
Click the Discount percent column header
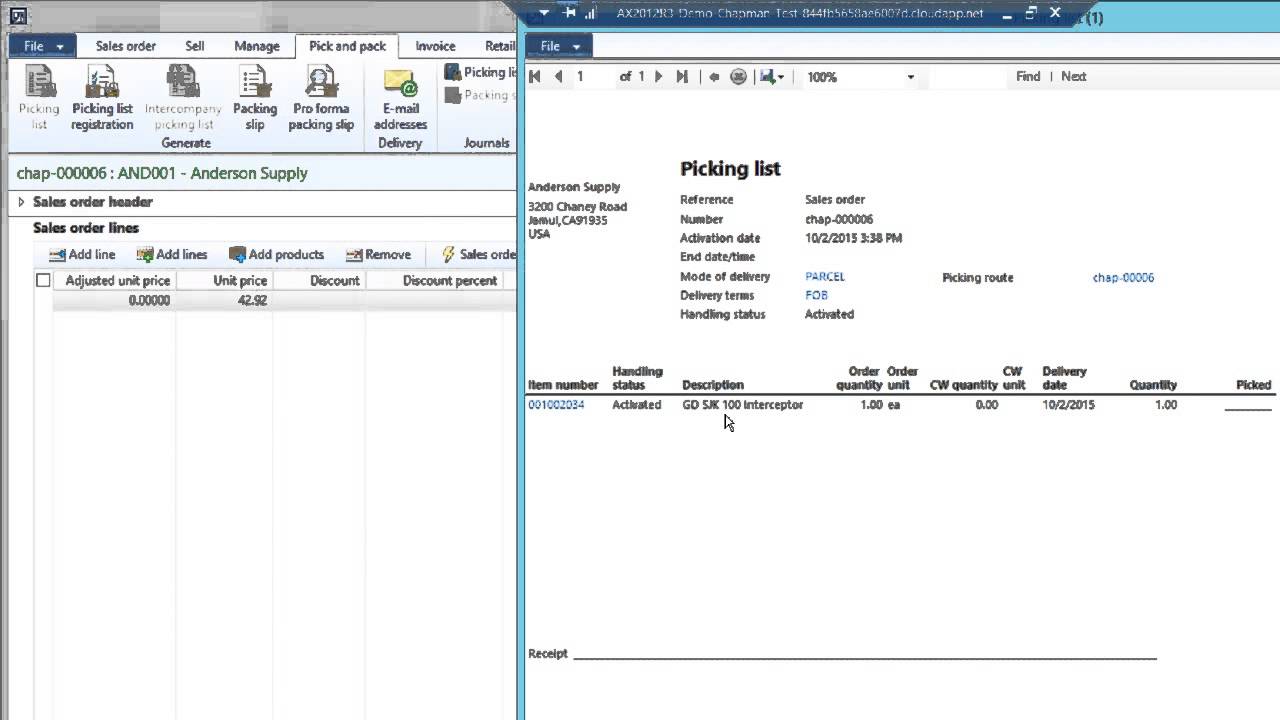[x=434, y=280]
